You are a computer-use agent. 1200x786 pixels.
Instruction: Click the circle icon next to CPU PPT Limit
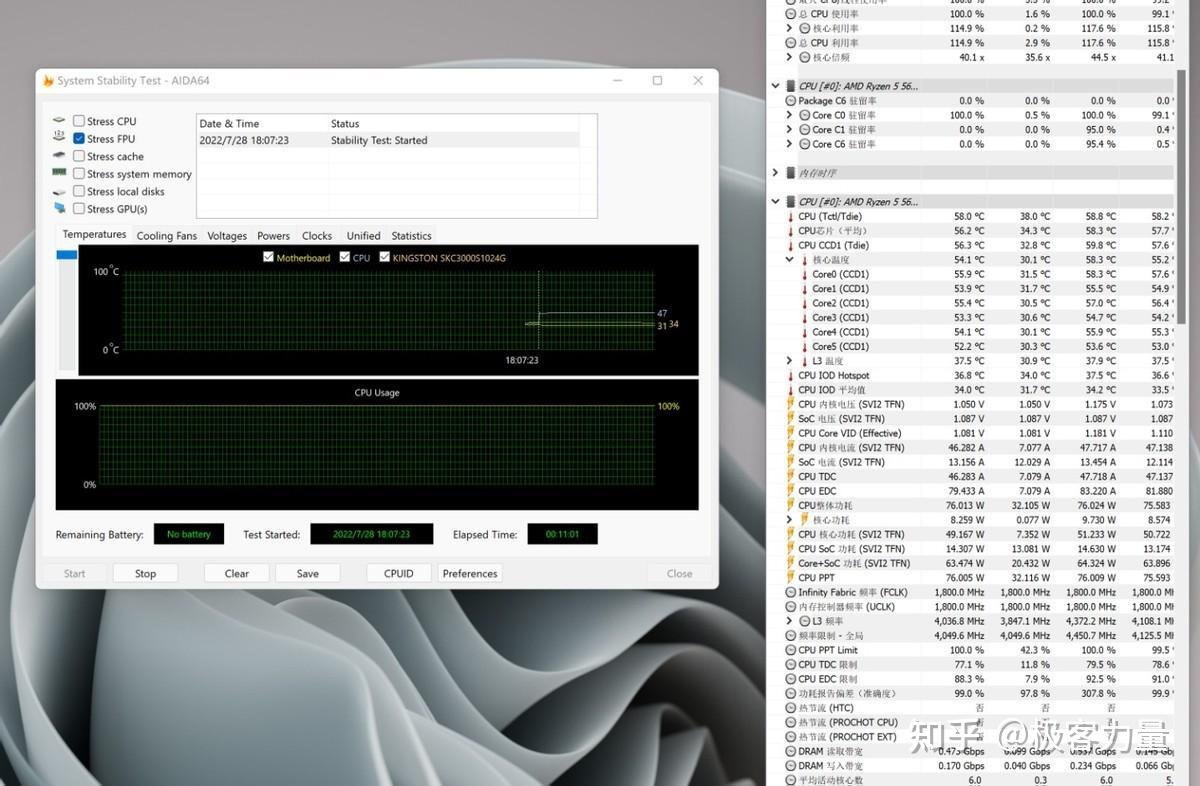click(790, 650)
